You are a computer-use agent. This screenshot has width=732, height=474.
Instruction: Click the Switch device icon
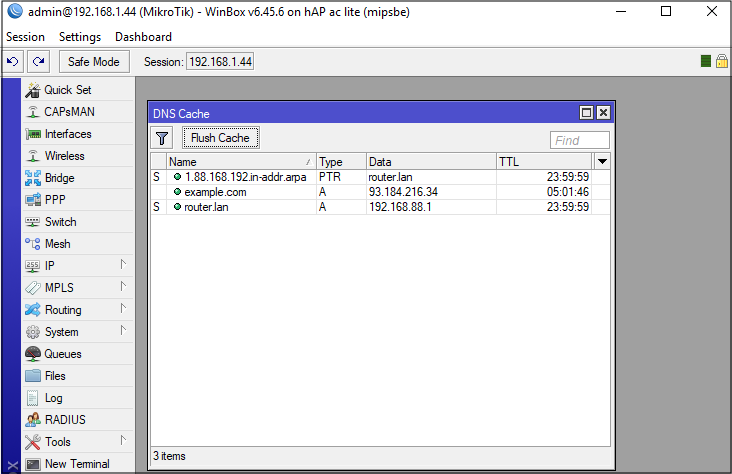(x=33, y=222)
